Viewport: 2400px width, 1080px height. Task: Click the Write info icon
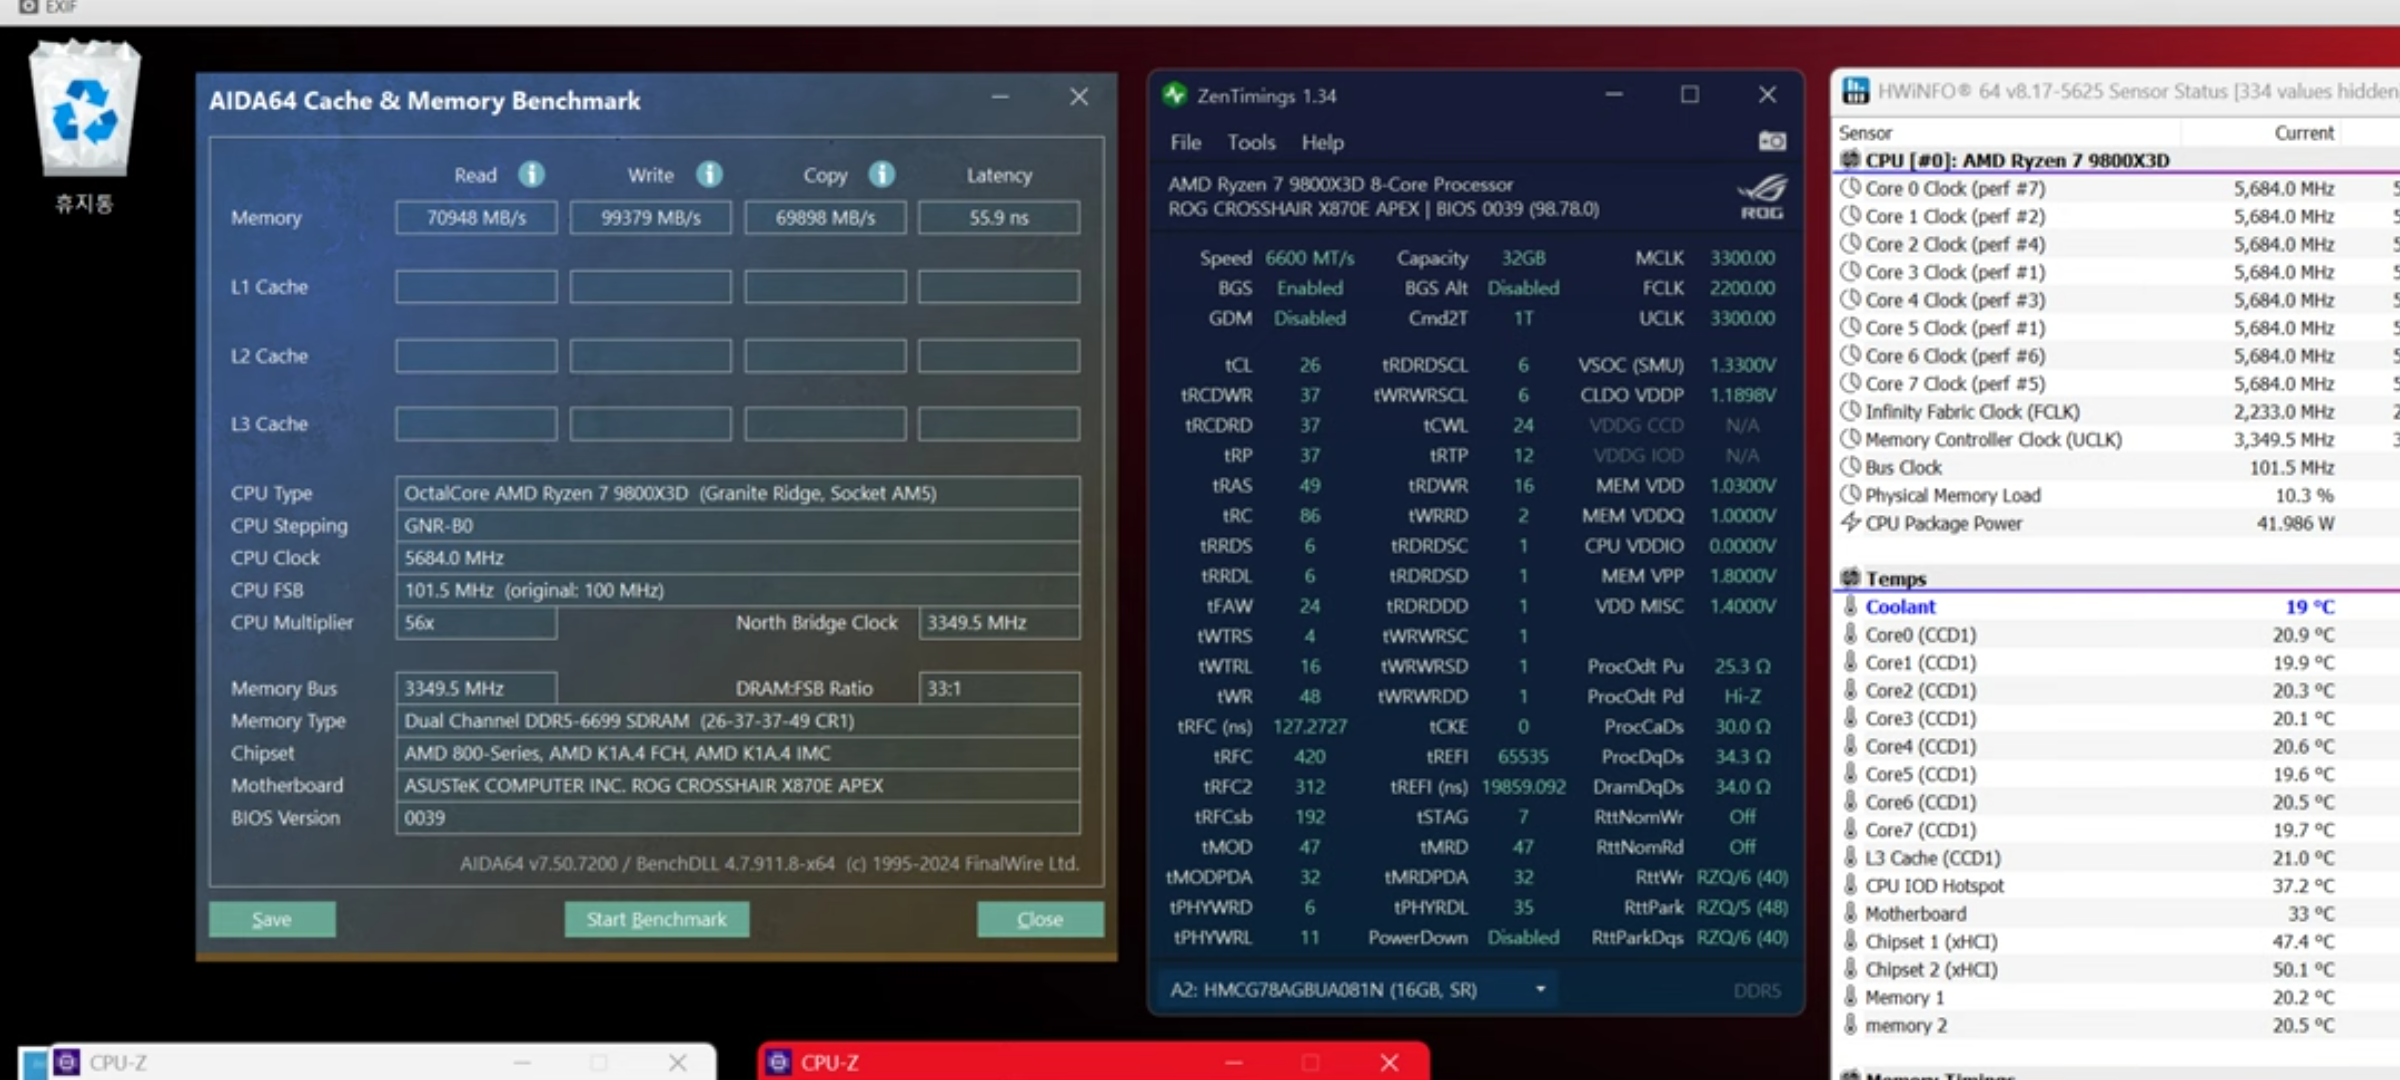[x=709, y=175]
